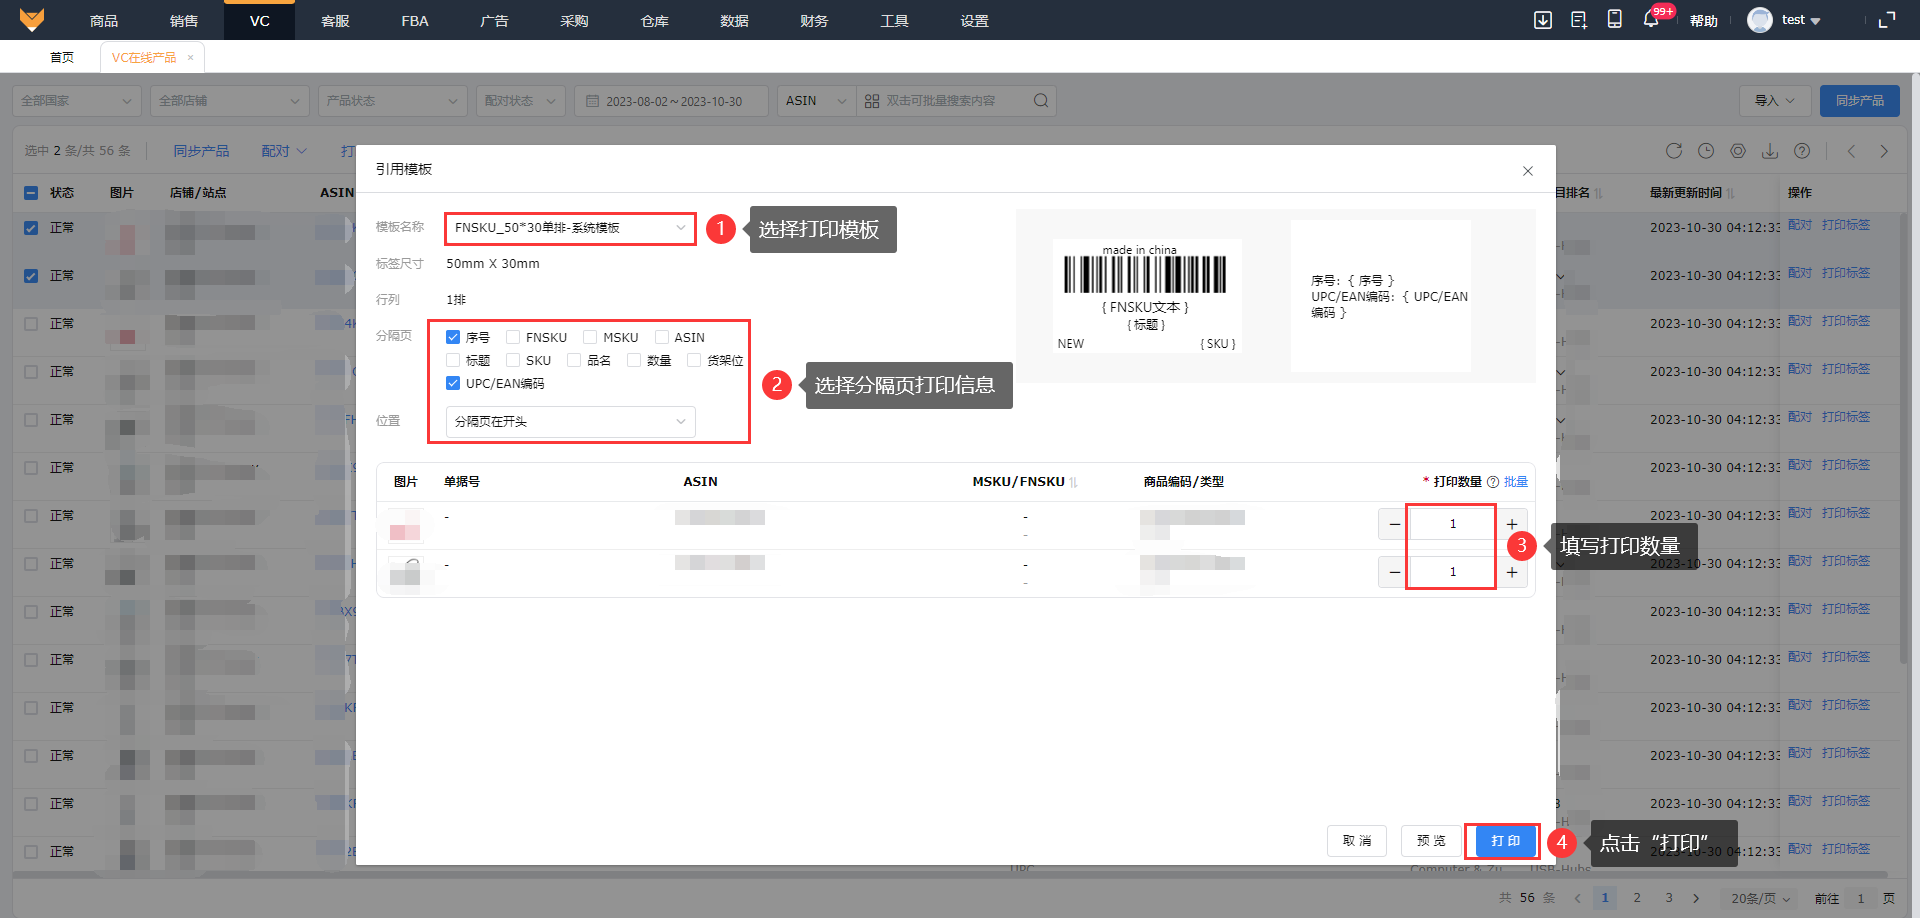Refresh the product list with the refresh icon
This screenshot has height=918, width=1920.
point(1674,151)
